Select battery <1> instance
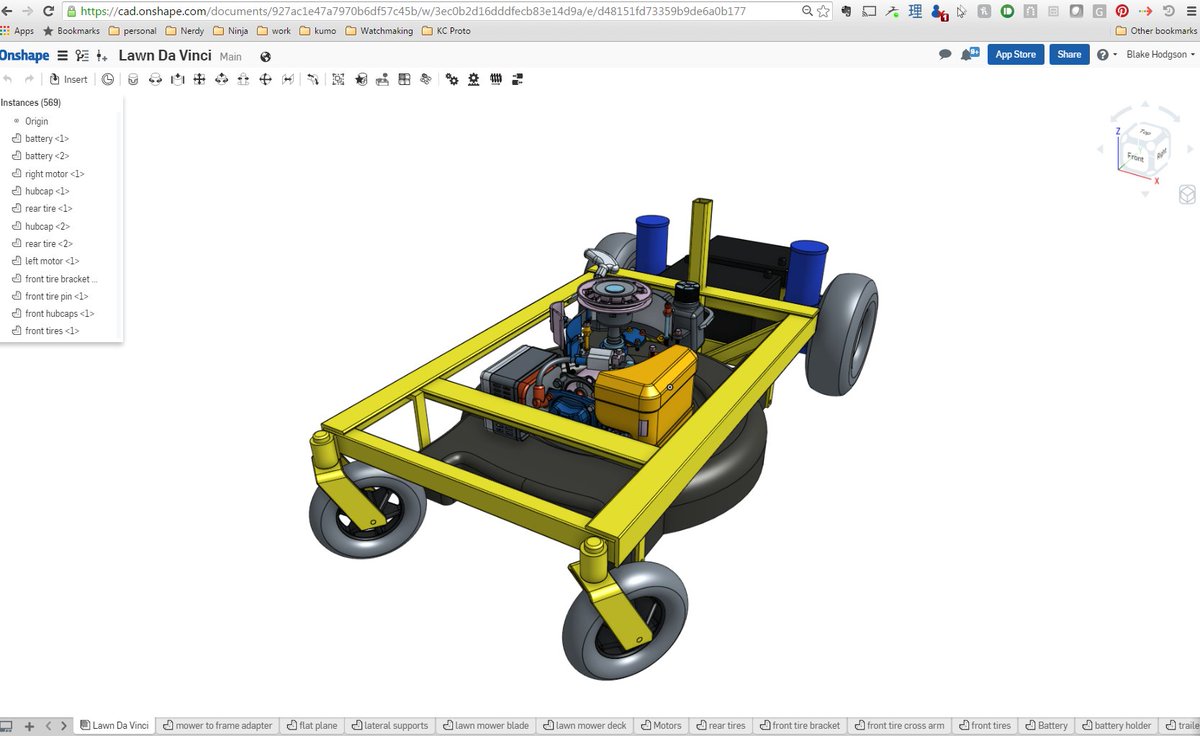The image size is (1200, 736). (x=47, y=139)
